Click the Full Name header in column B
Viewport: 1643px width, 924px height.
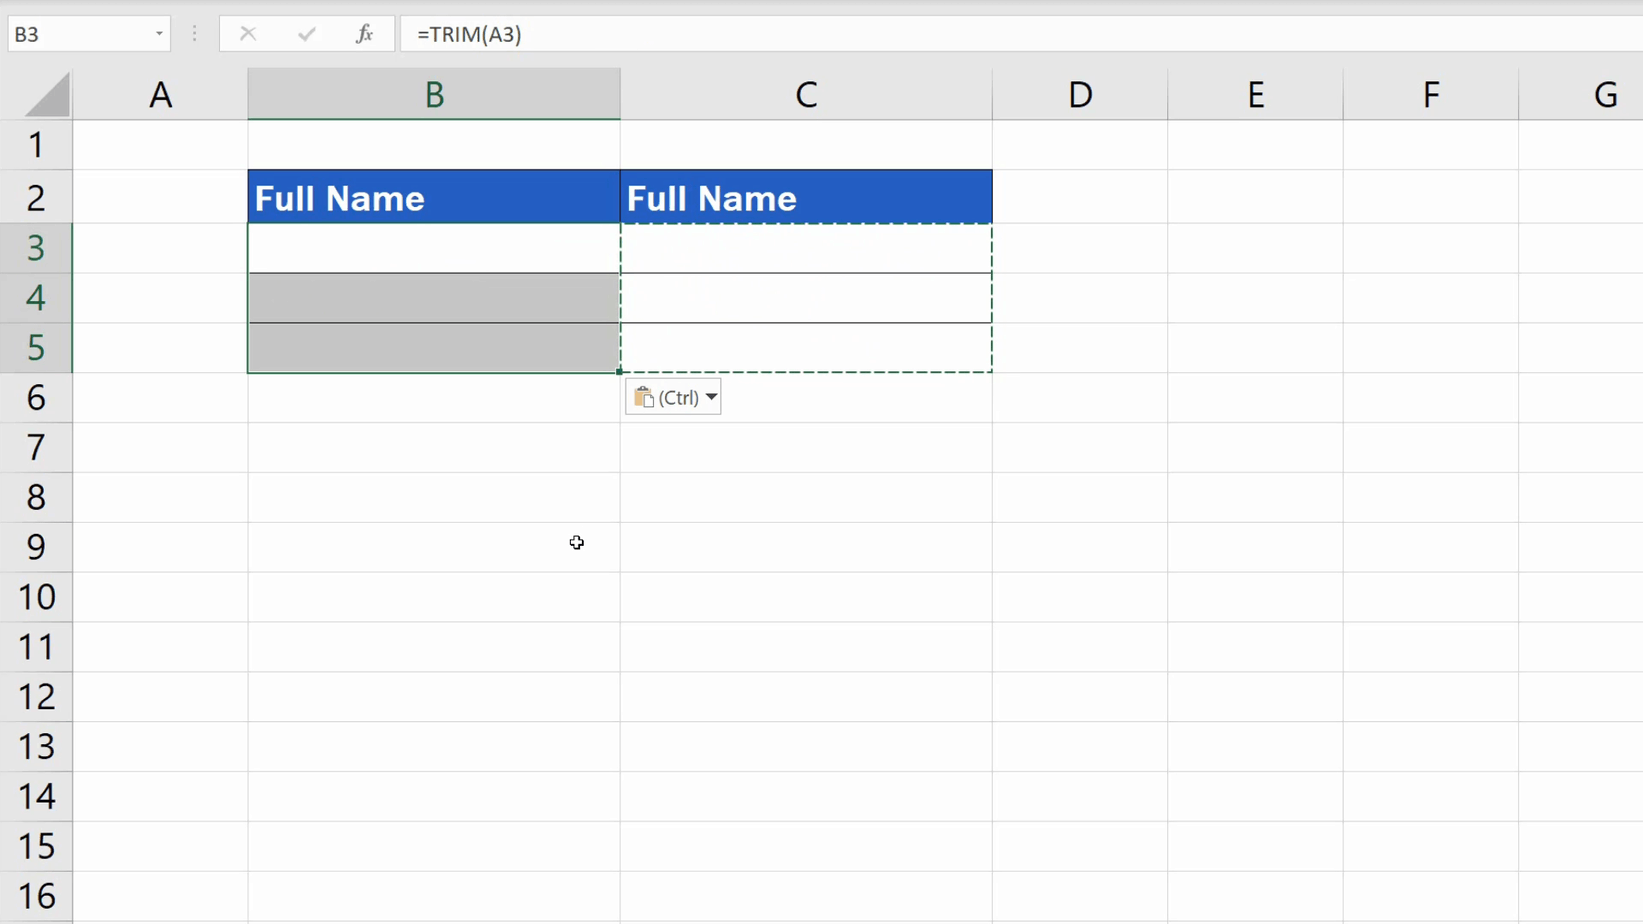click(433, 197)
